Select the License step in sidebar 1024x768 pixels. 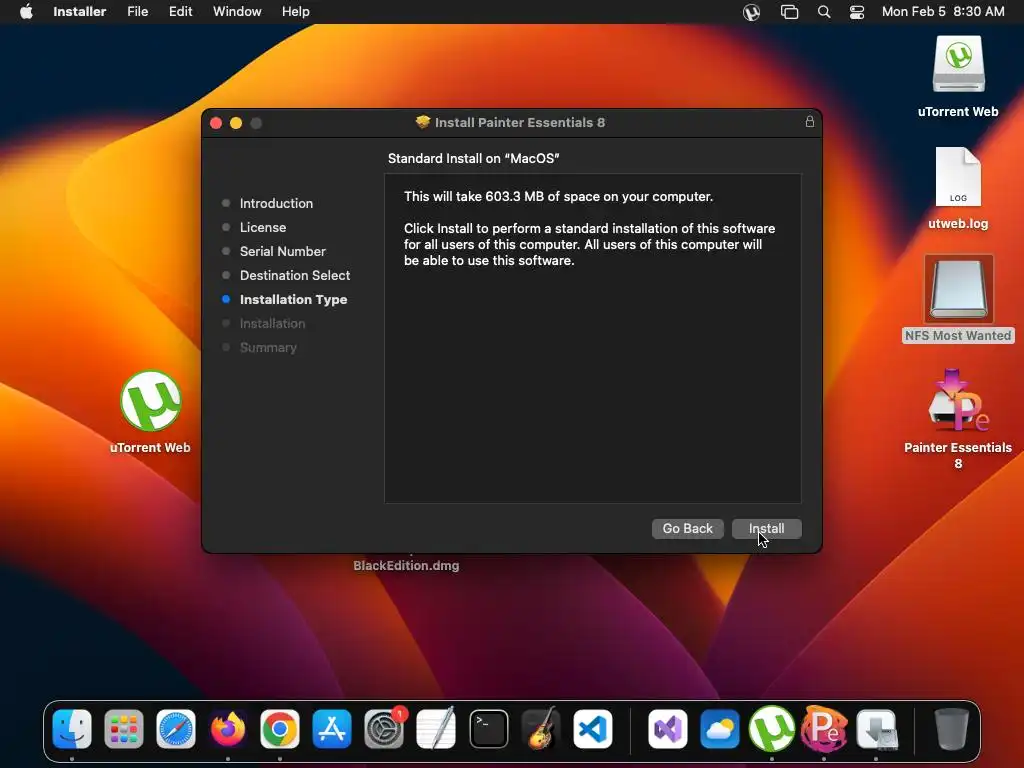click(x=263, y=227)
